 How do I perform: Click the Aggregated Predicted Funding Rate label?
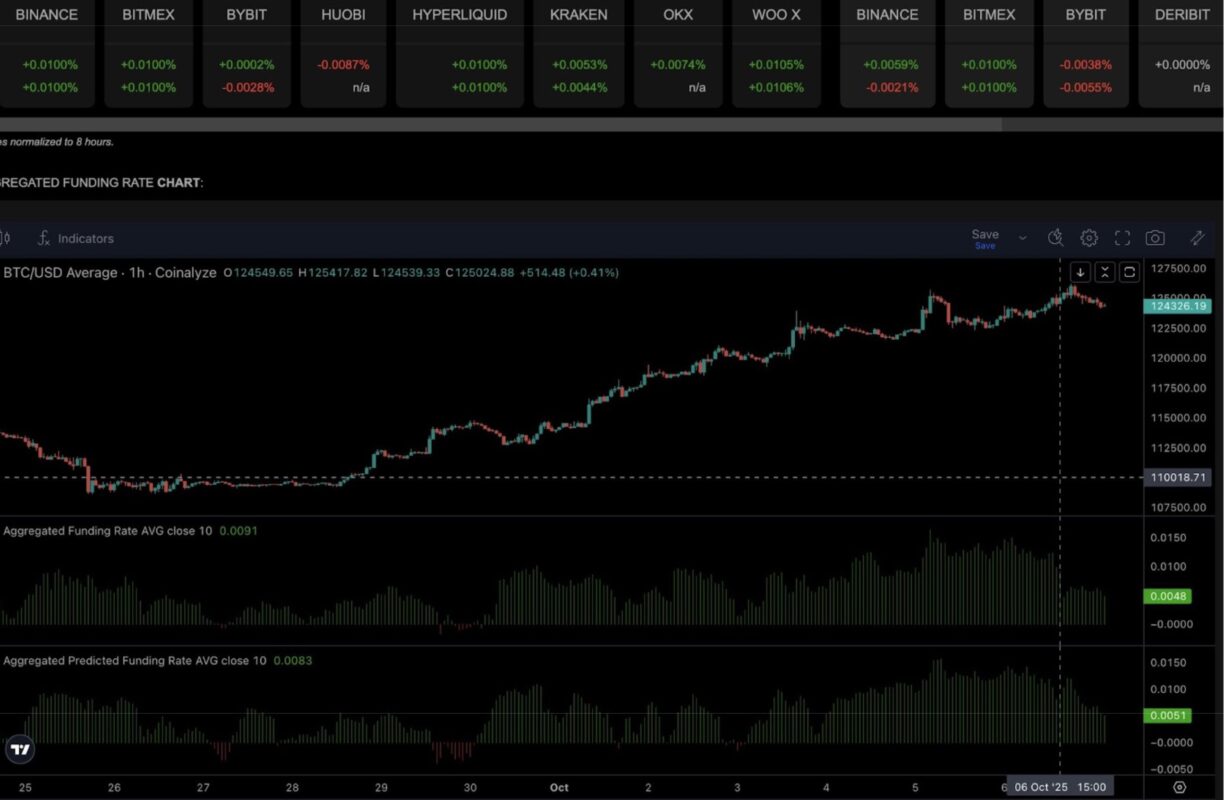[135, 661]
